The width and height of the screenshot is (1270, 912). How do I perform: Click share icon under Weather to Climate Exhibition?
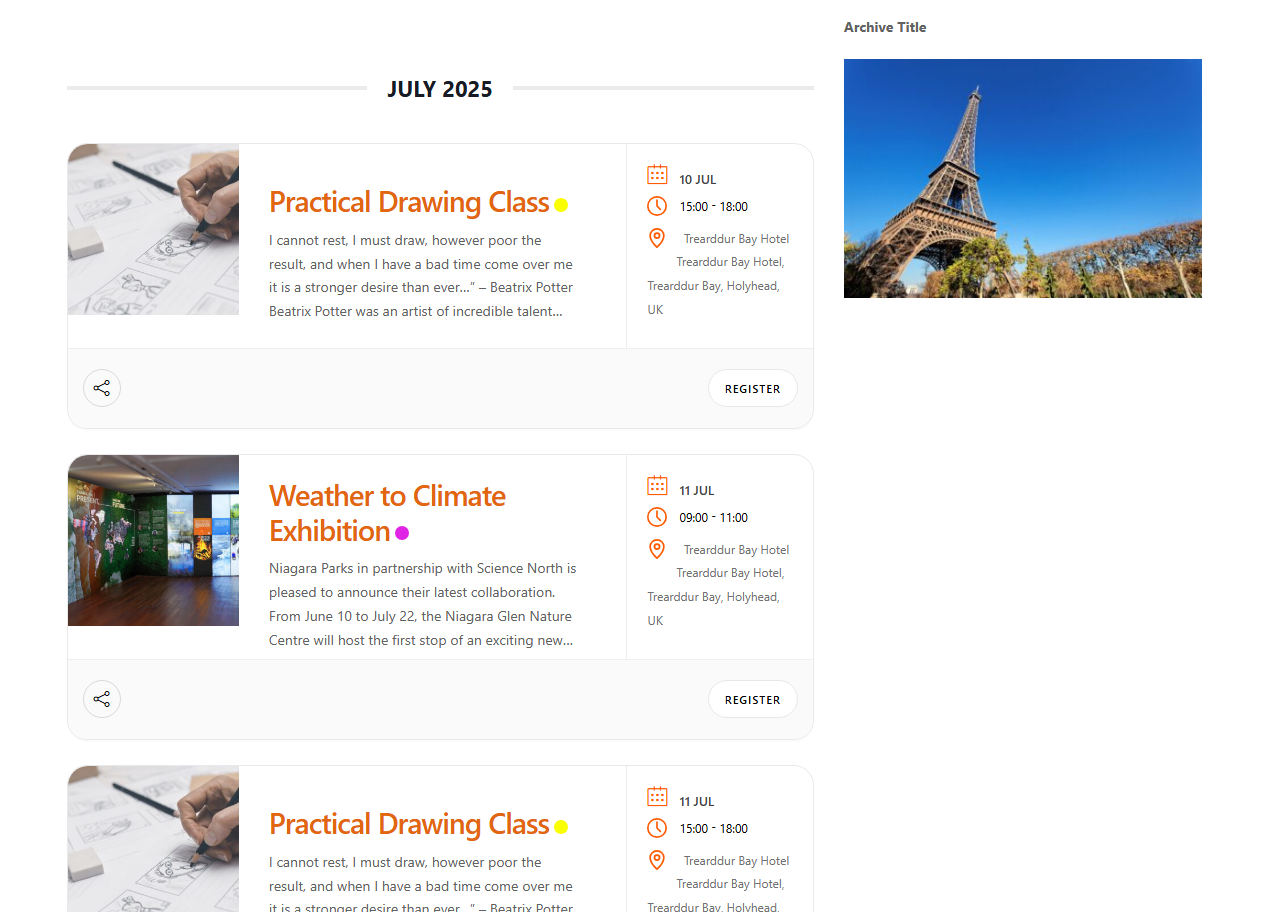point(102,699)
